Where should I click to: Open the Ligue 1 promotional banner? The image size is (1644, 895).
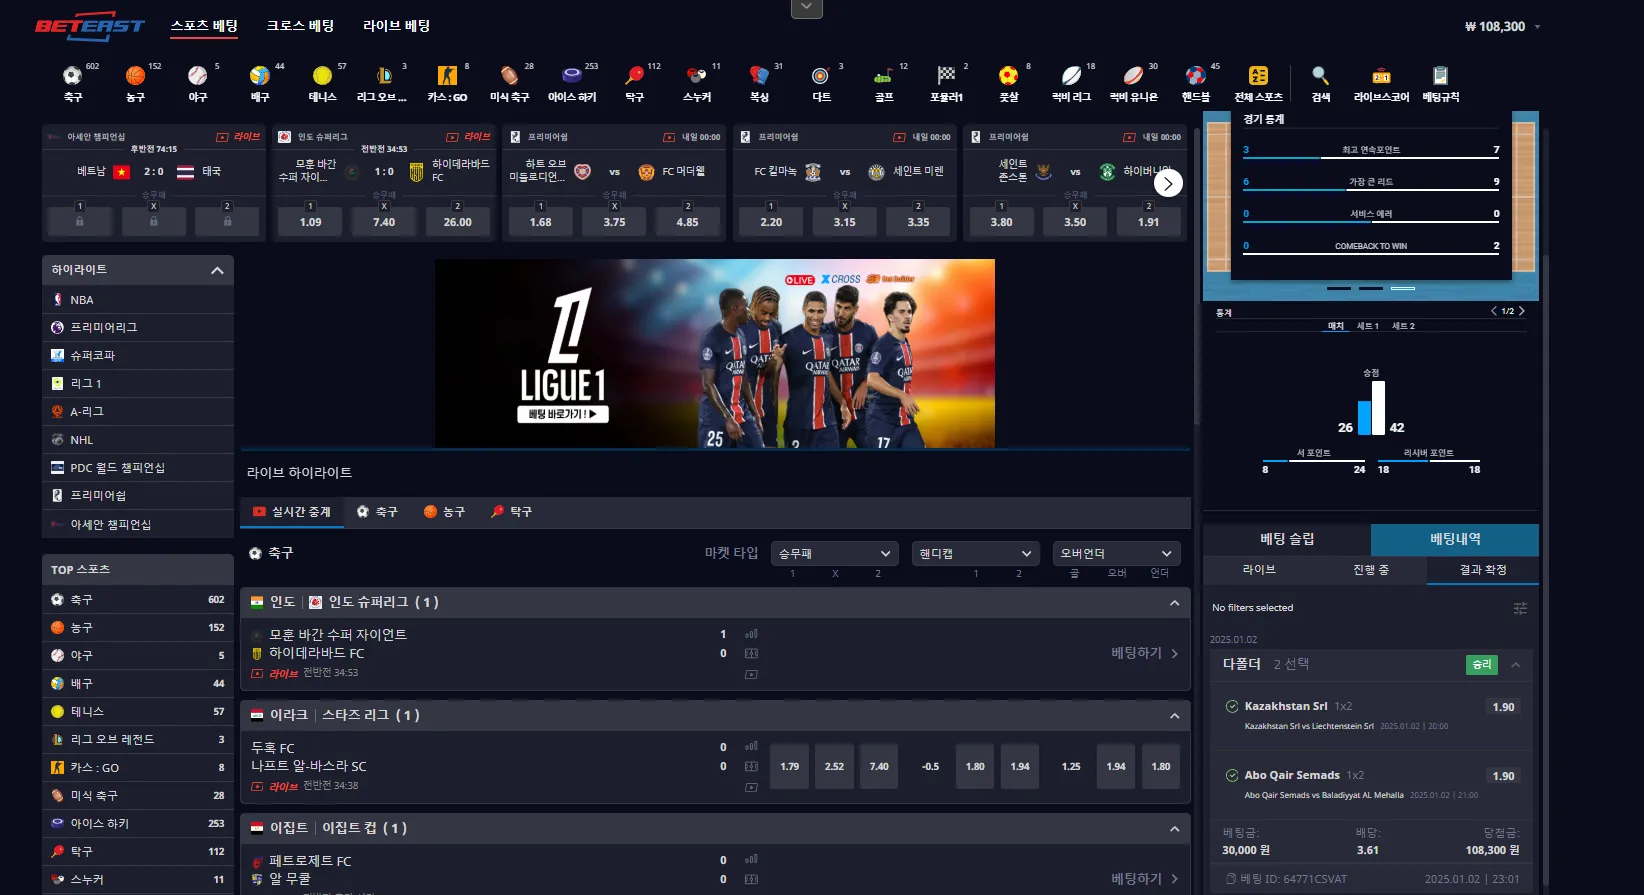pyautogui.click(x=715, y=354)
